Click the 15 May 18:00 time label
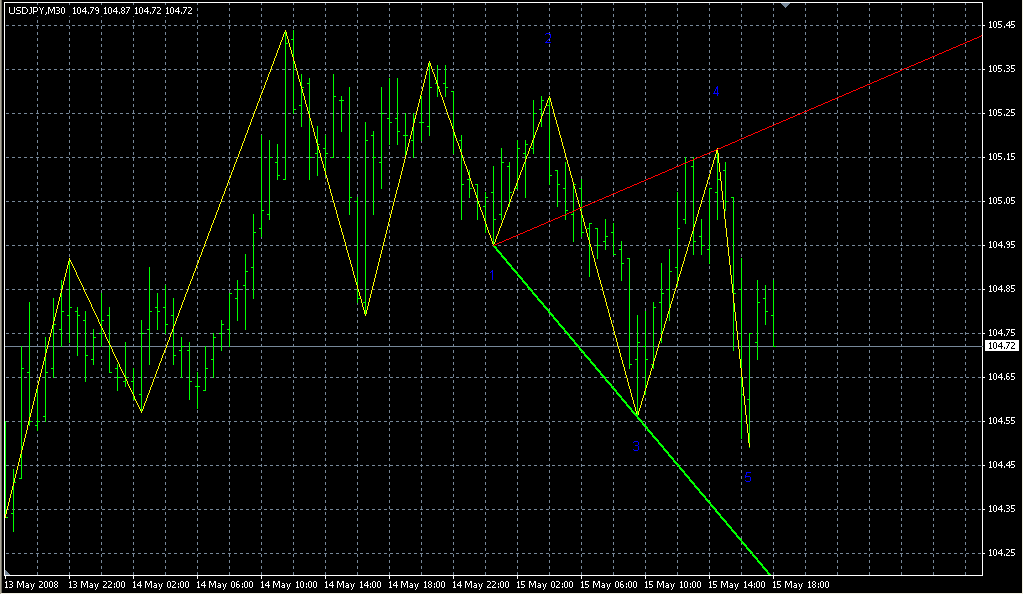Image resolution: width=1024 pixels, height=594 pixels. coord(801,584)
